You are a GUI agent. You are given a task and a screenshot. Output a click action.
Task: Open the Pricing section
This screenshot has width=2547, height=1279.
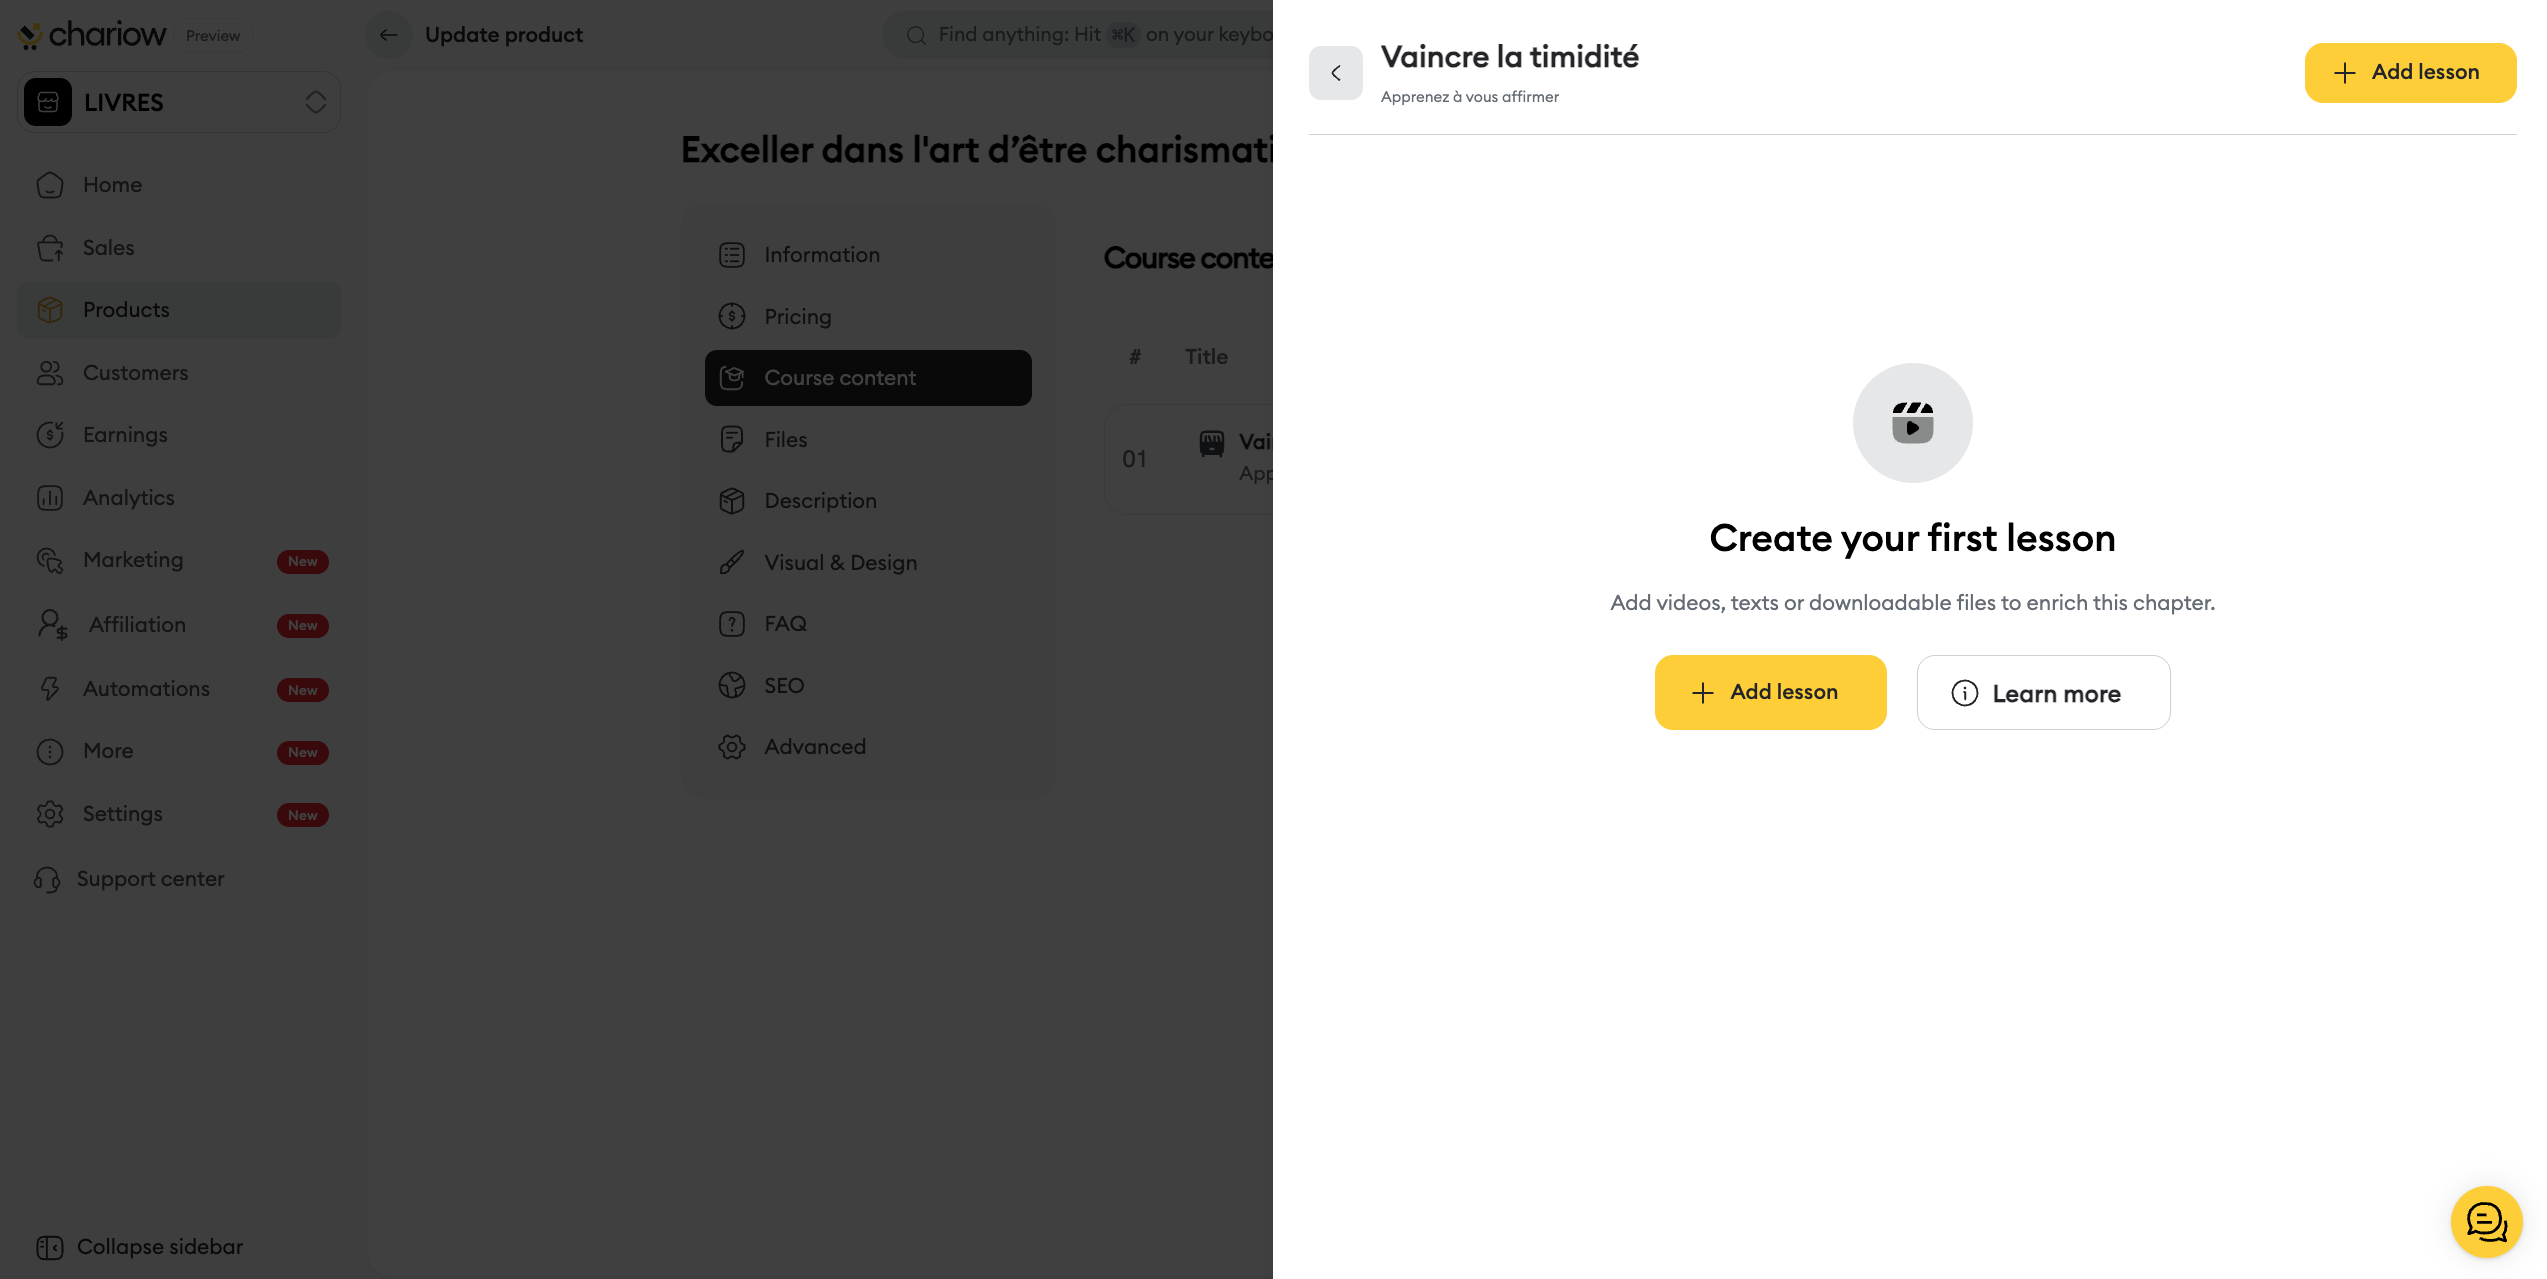point(797,317)
